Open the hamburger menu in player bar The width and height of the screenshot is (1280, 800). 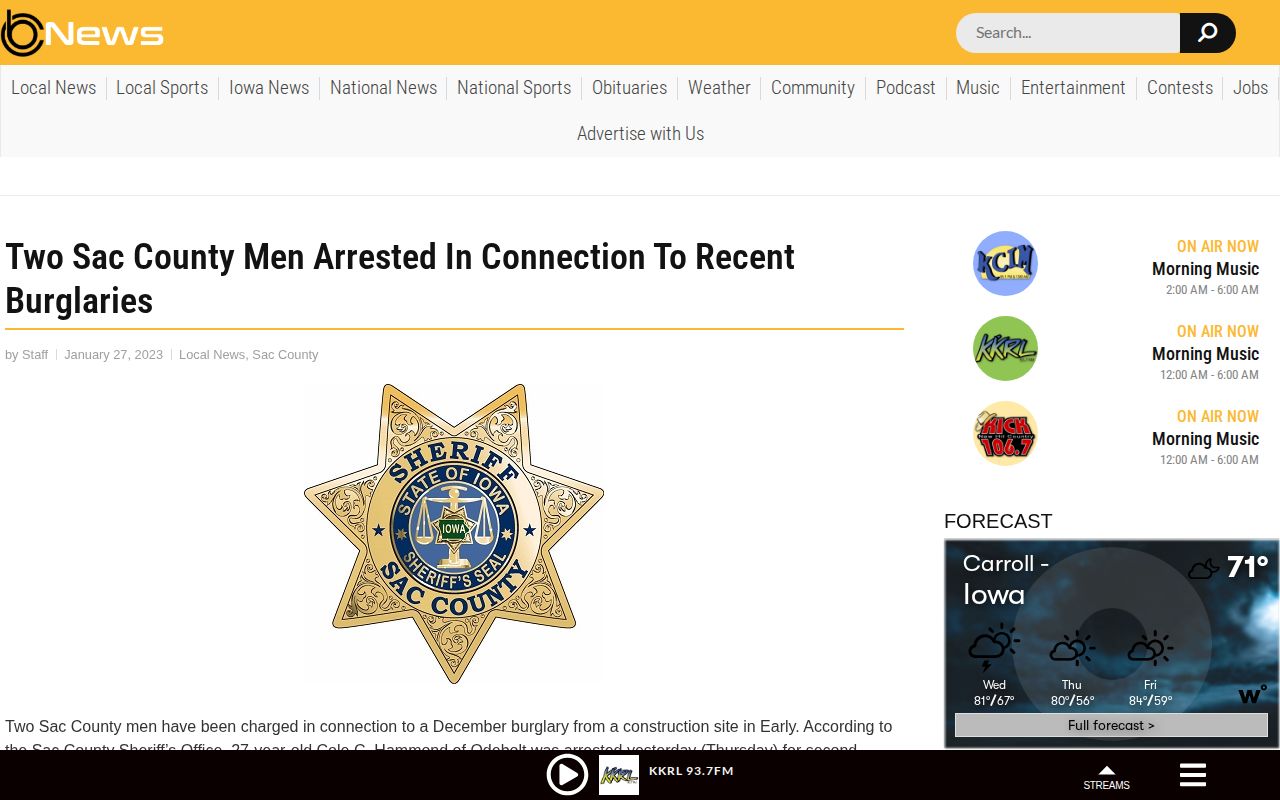click(x=1193, y=775)
